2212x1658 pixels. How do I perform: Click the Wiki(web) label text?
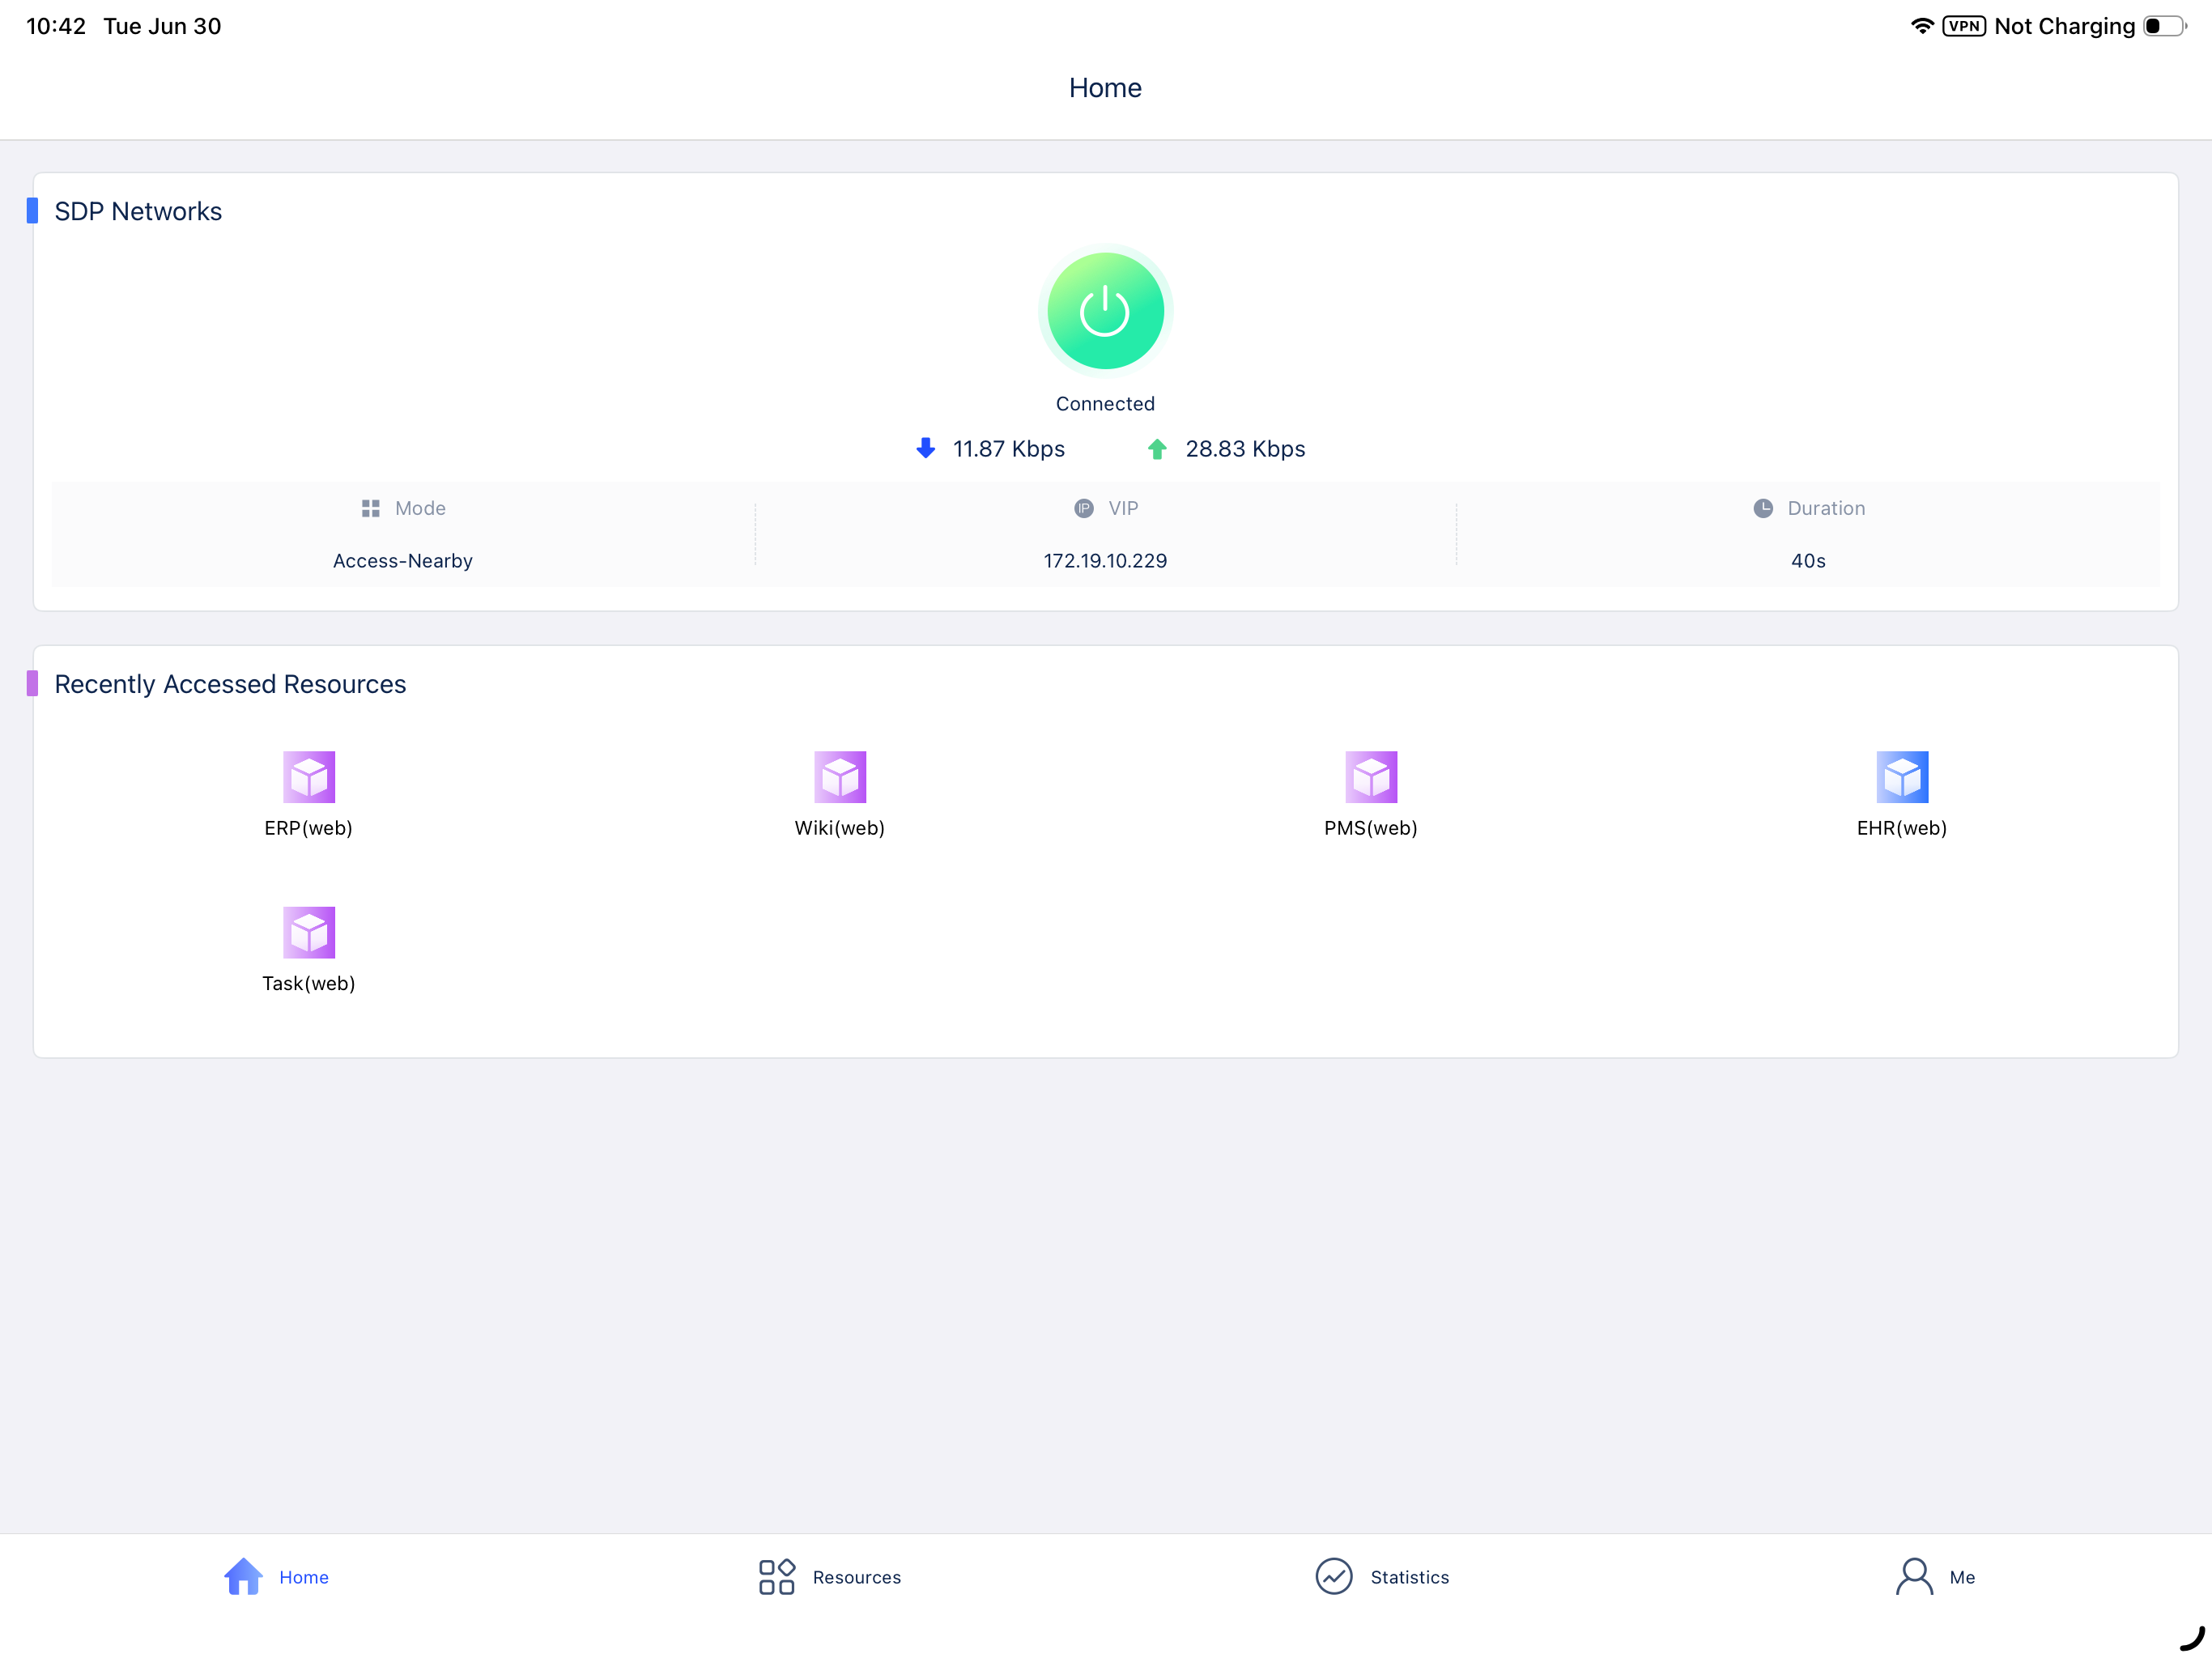coord(840,828)
